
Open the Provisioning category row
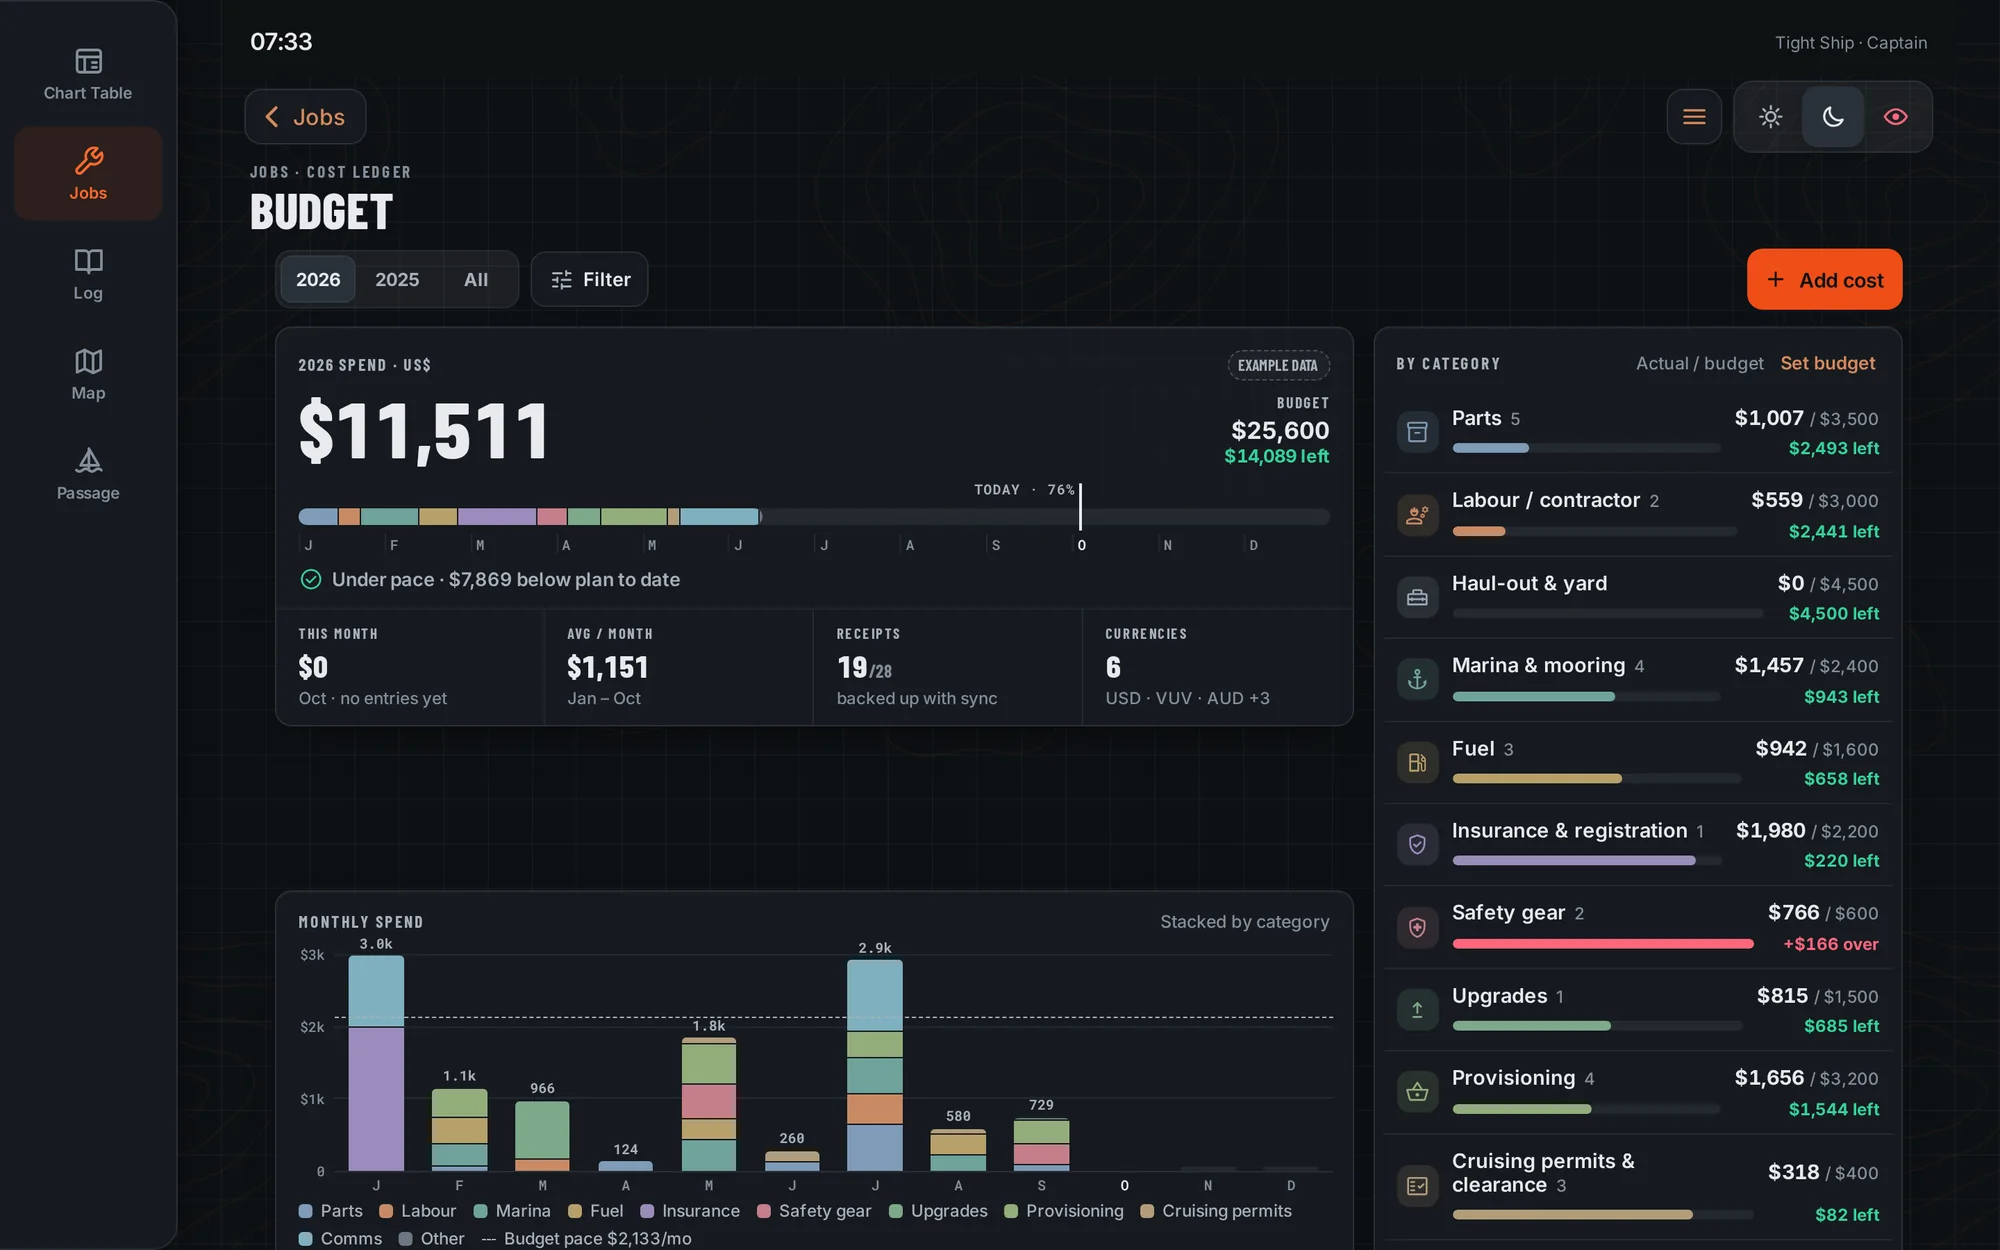(1638, 1092)
